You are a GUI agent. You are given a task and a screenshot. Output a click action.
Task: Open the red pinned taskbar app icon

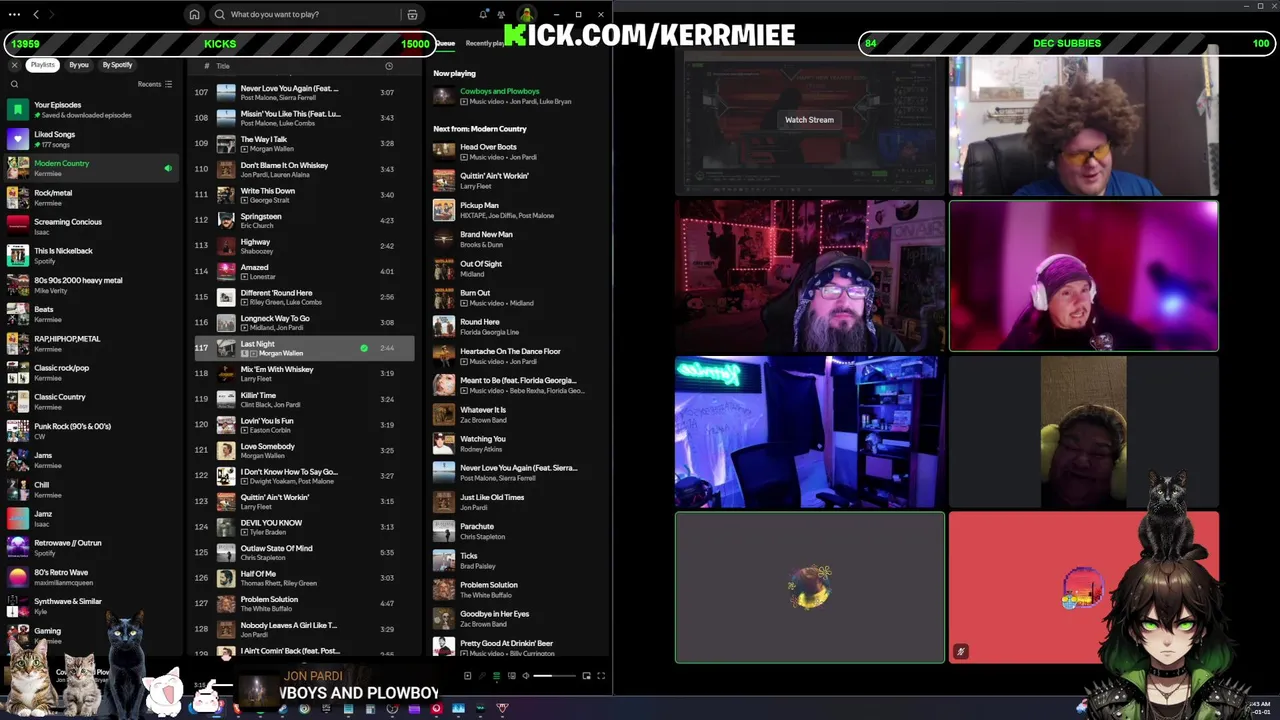(436, 709)
